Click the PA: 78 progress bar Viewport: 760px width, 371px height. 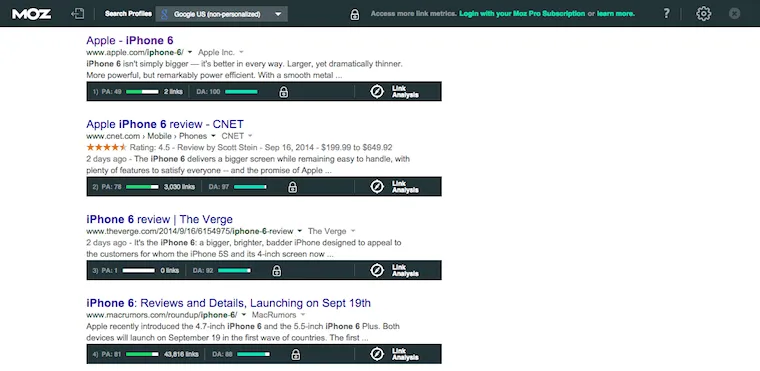click(x=142, y=187)
